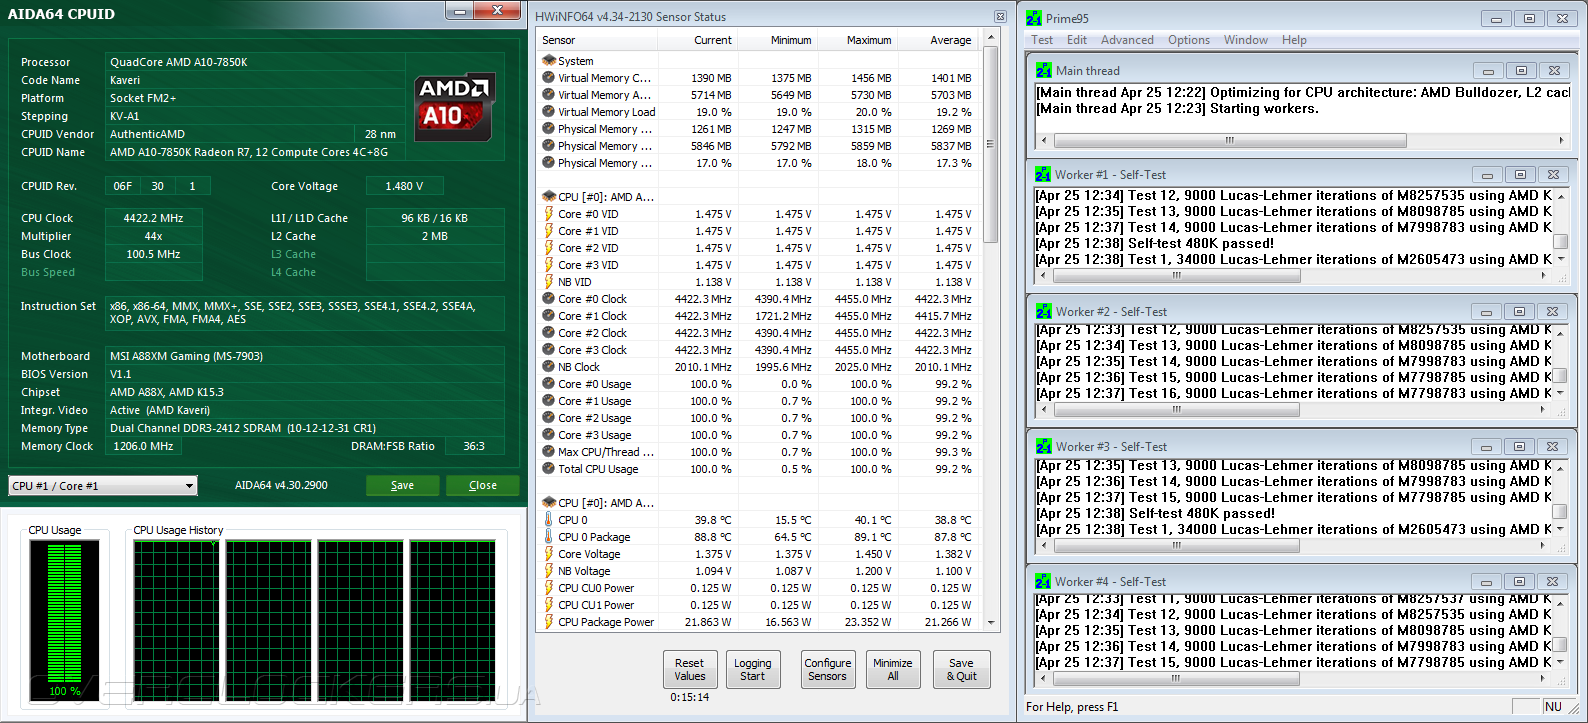Viewport: 1588px width, 723px height.
Task: Click the lightning icon beside Core #2 VID
Action: (x=548, y=247)
